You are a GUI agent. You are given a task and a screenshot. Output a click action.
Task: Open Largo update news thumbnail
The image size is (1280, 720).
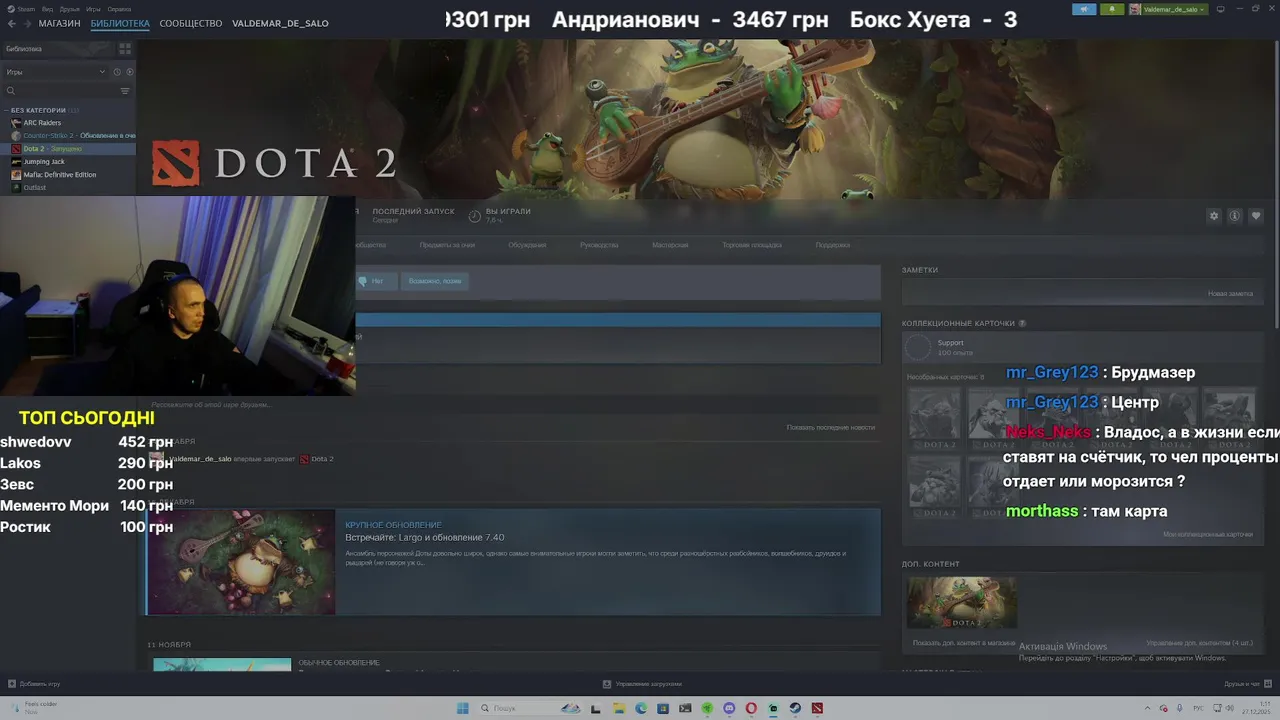pos(241,562)
